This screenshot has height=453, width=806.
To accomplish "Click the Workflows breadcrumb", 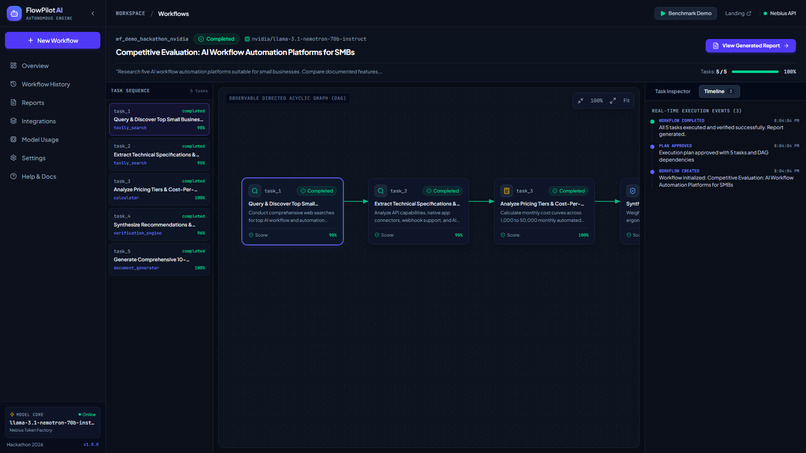I will [173, 14].
